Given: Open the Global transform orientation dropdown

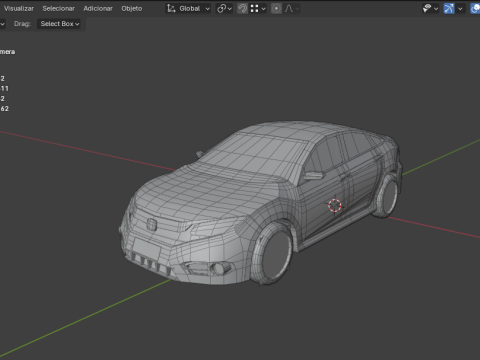Looking at the screenshot, I should (188, 9).
